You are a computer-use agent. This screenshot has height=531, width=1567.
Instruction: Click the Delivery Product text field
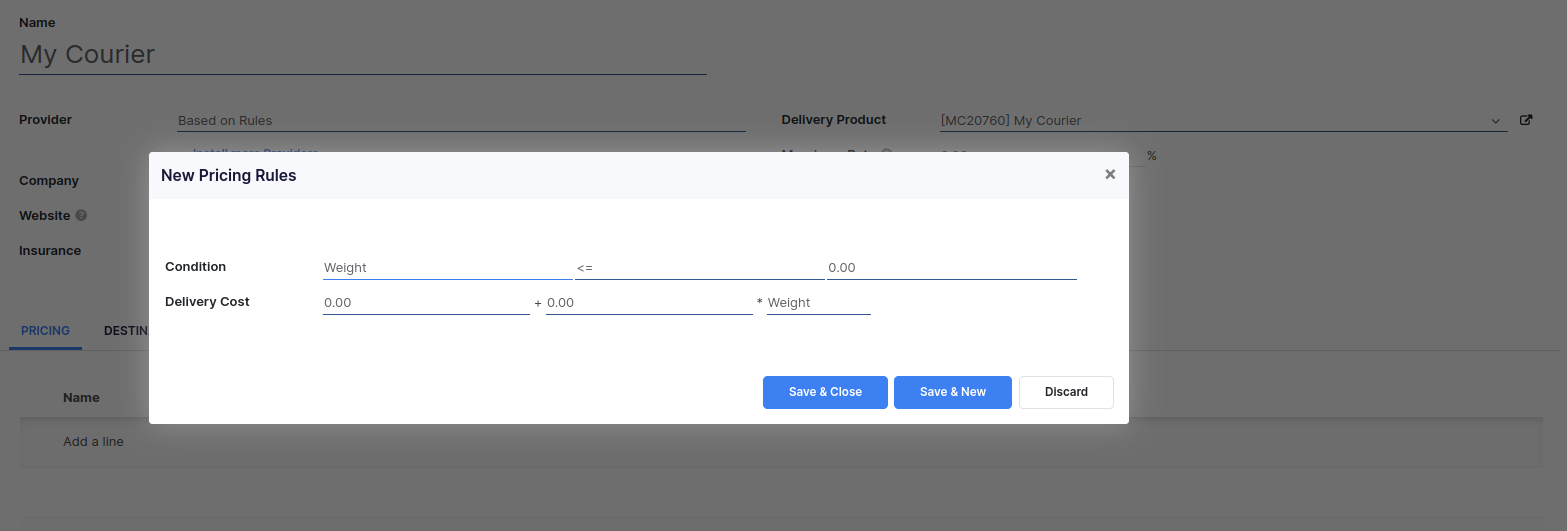click(1210, 121)
